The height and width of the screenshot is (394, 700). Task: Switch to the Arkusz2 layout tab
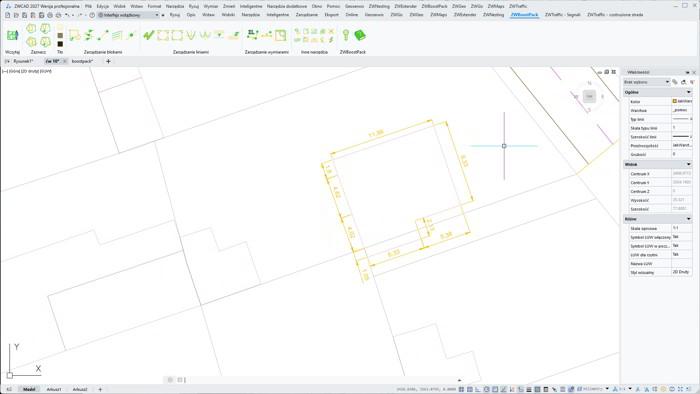pos(80,390)
